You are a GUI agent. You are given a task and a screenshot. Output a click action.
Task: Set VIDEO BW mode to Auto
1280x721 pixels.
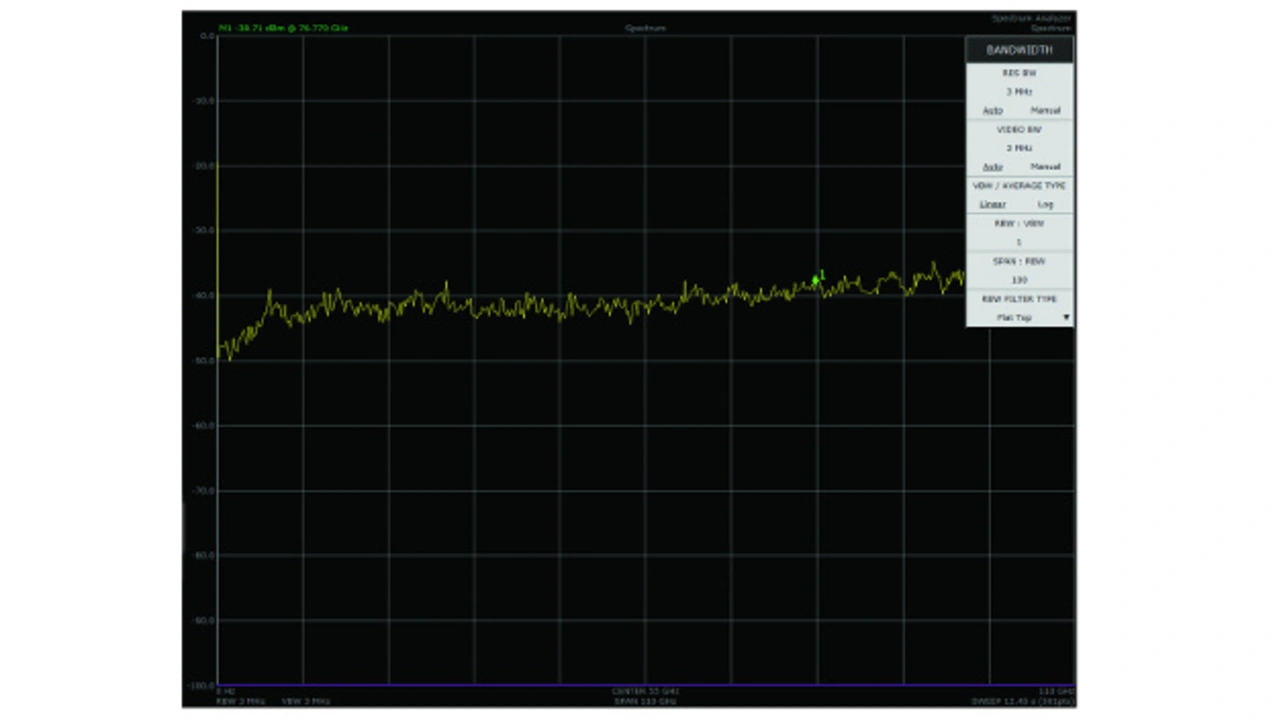coord(992,167)
